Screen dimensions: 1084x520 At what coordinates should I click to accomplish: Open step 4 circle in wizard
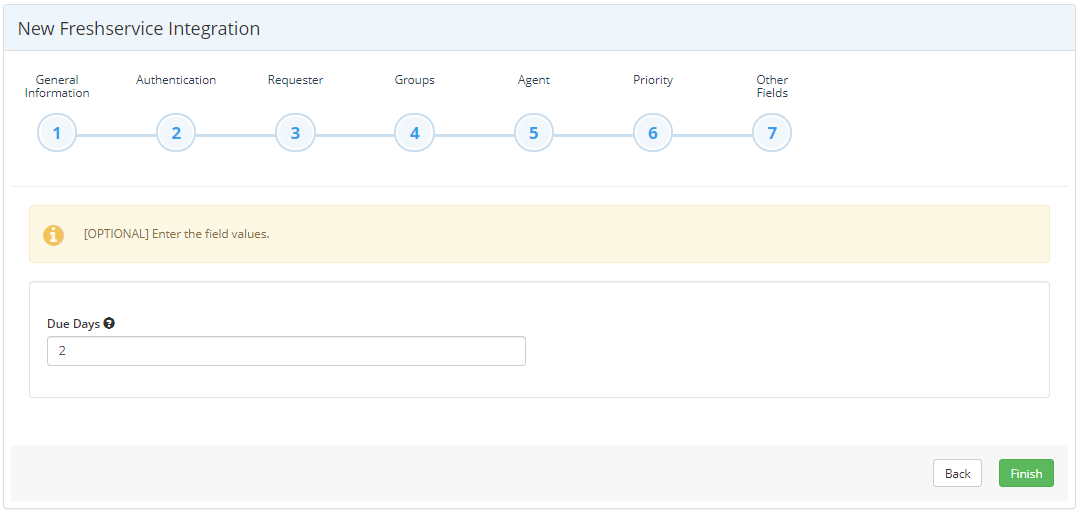[414, 133]
